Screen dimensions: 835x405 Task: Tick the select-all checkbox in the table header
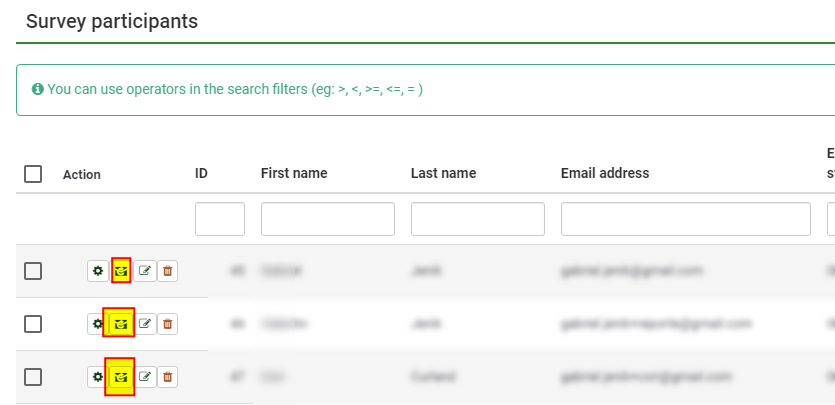(33, 174)
